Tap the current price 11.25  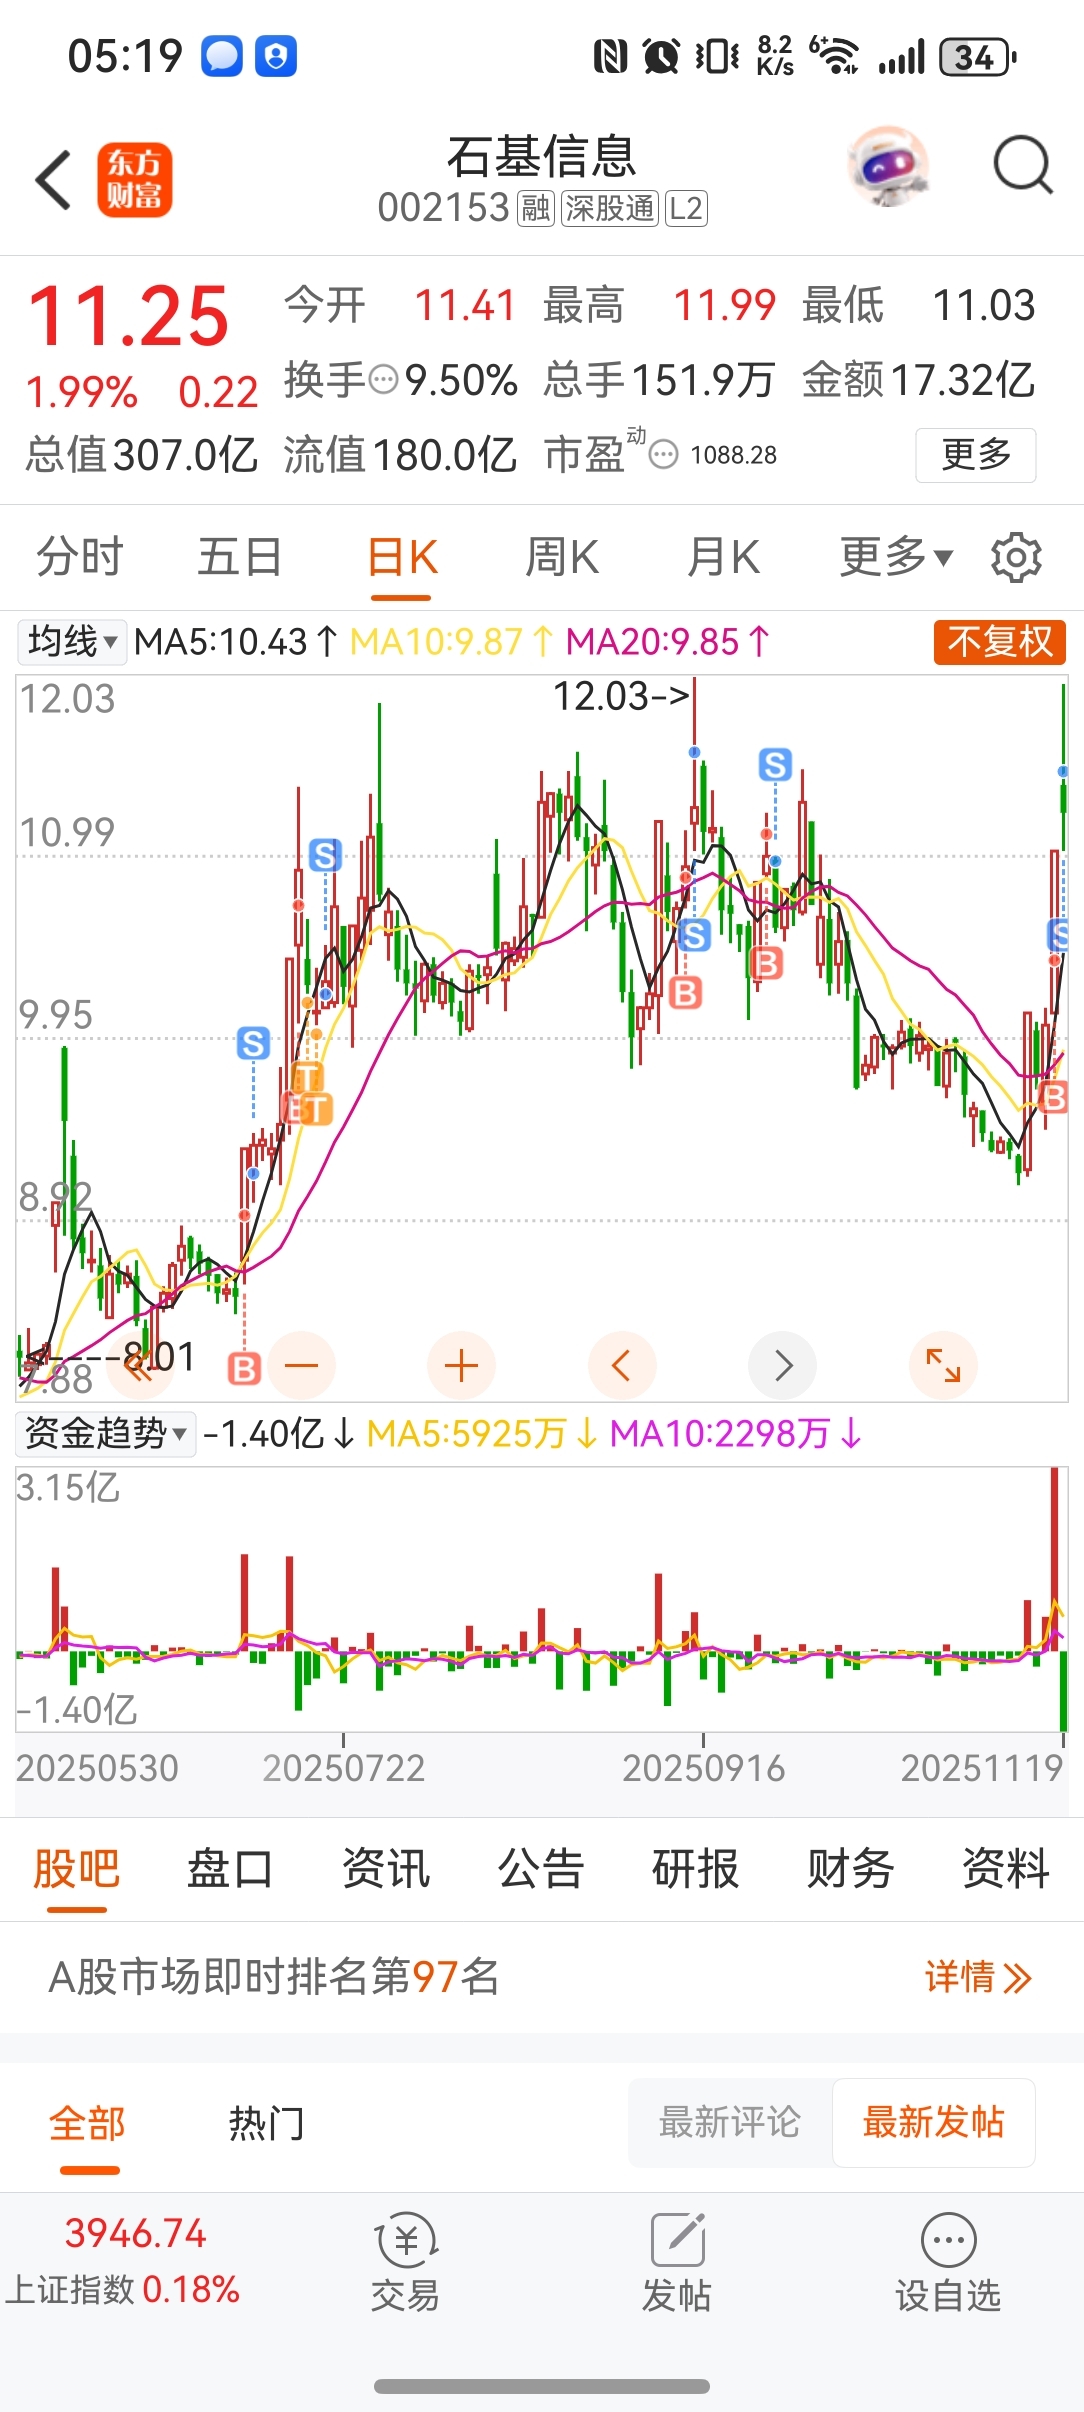point(129,316)
